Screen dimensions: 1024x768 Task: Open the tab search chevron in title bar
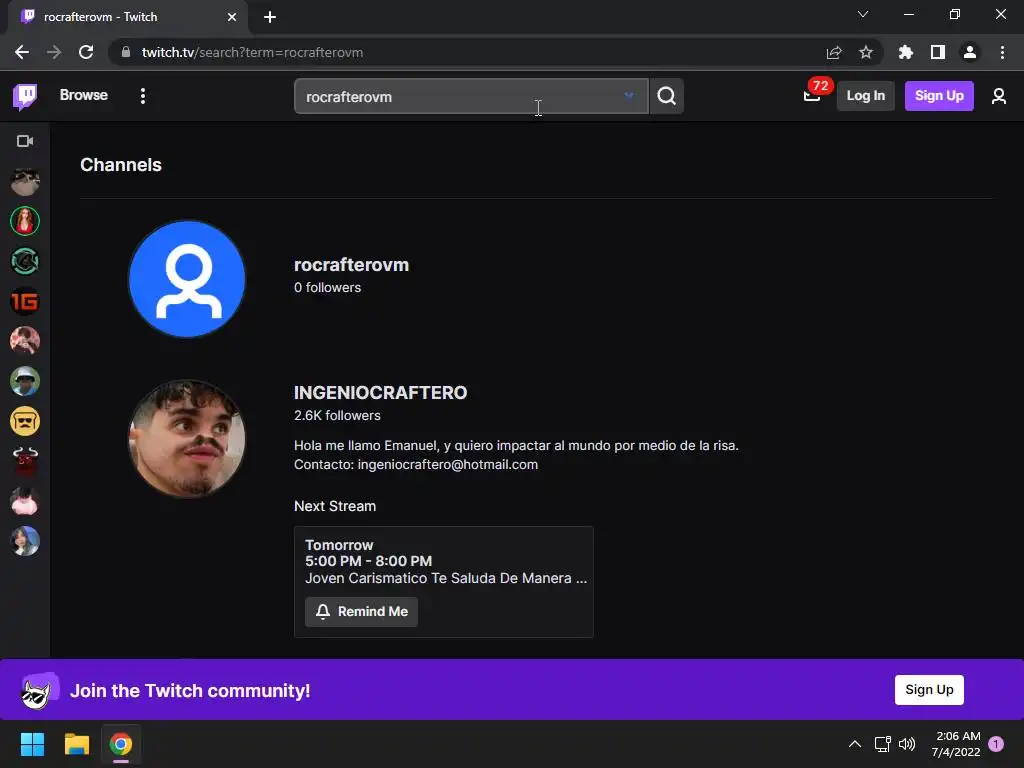[863, 14]
